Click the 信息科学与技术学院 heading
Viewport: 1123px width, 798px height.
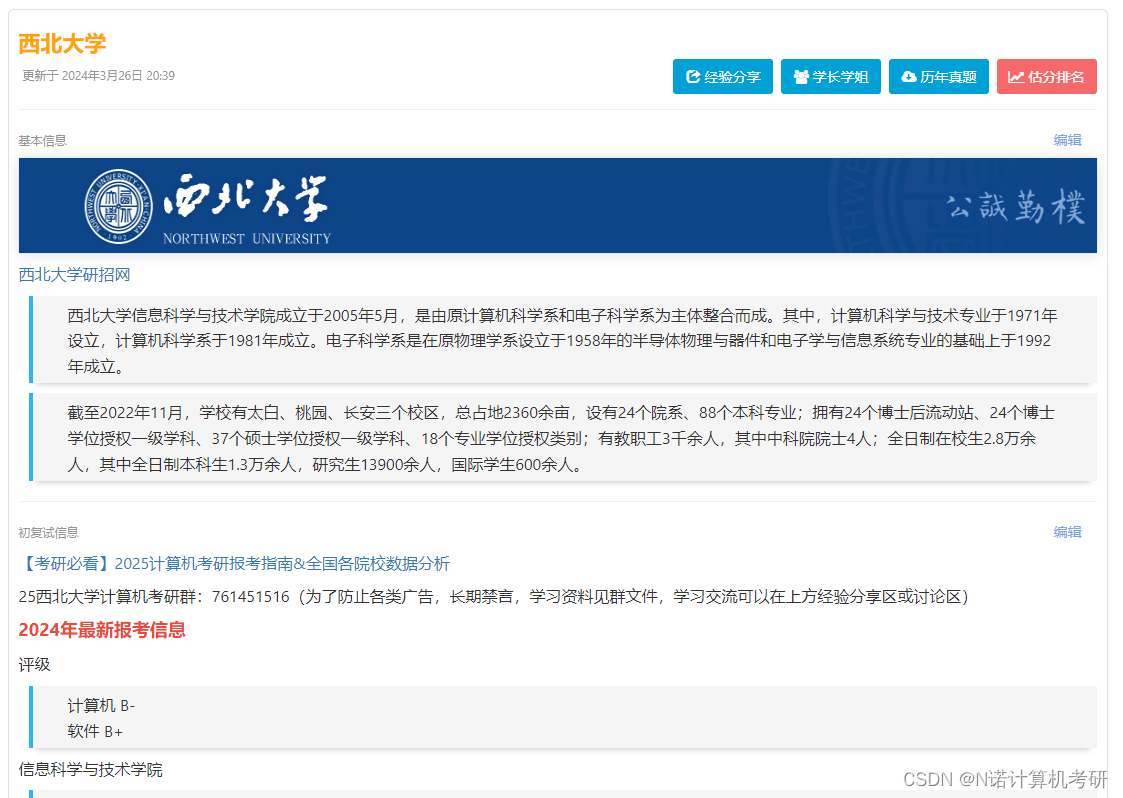point(91,770)
